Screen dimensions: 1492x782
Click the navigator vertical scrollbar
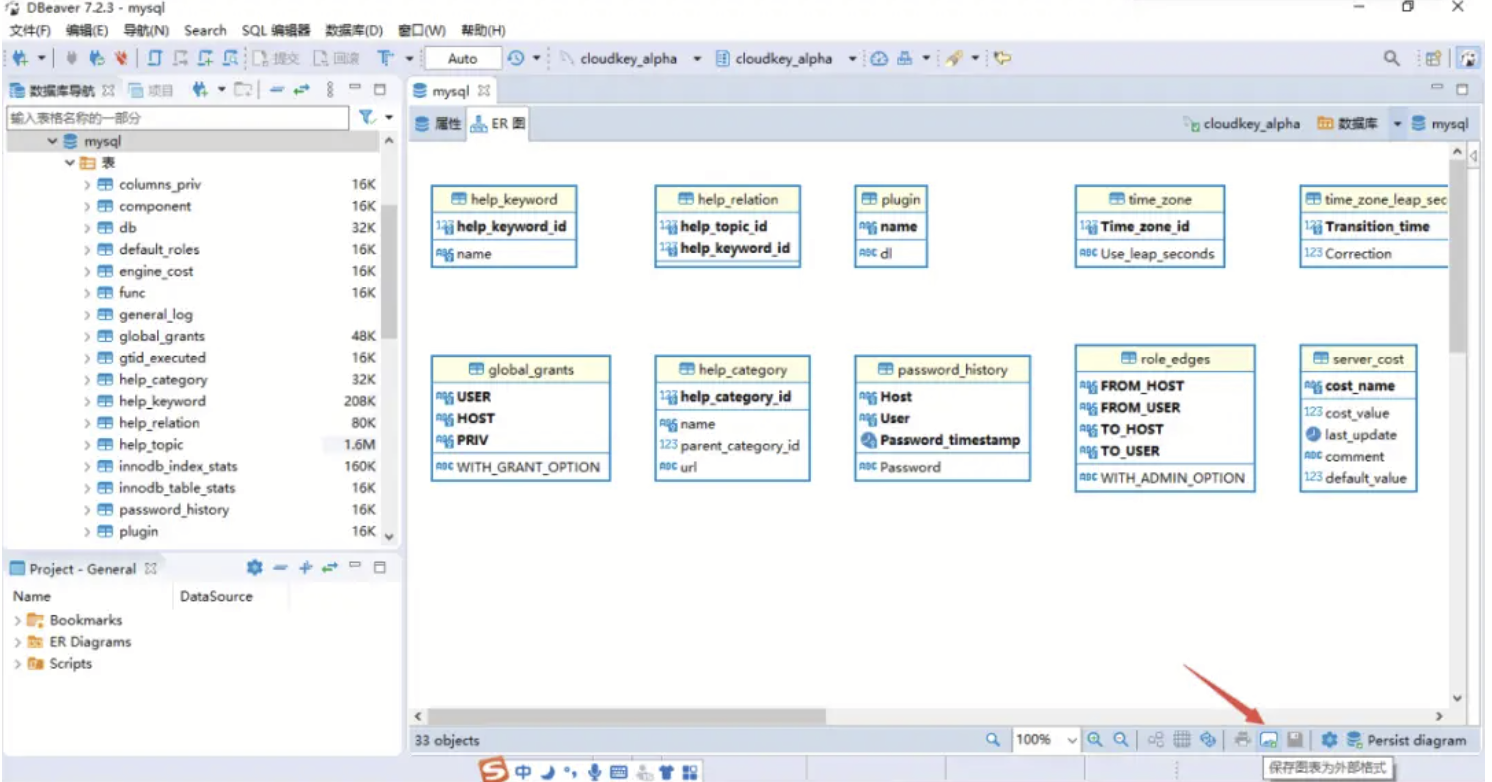click(389, 272)
